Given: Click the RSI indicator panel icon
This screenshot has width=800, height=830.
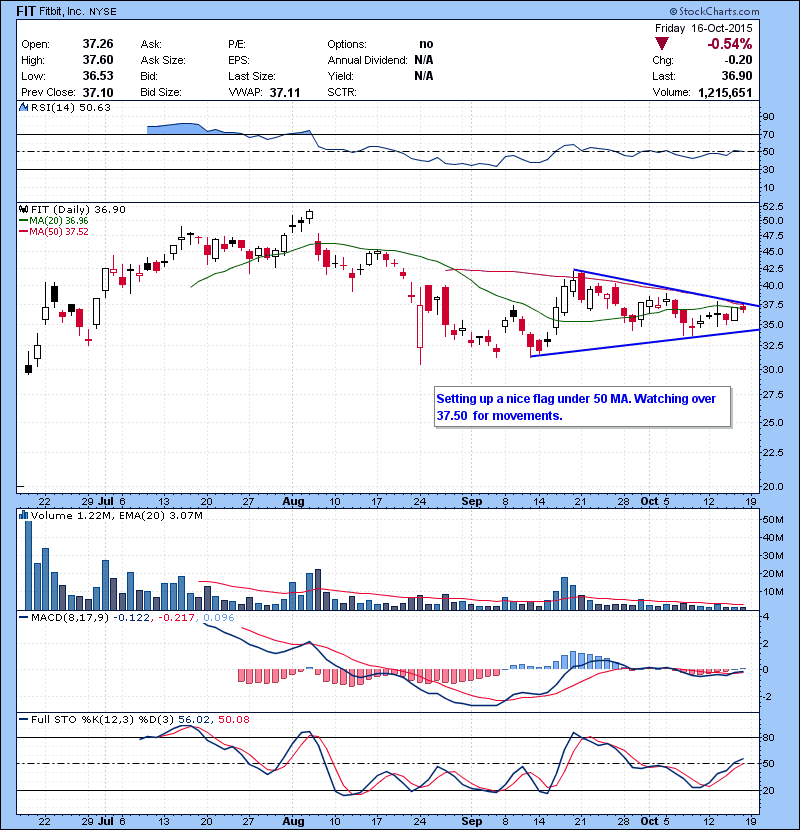Looking at the screenshot, I should click(23, 107).
